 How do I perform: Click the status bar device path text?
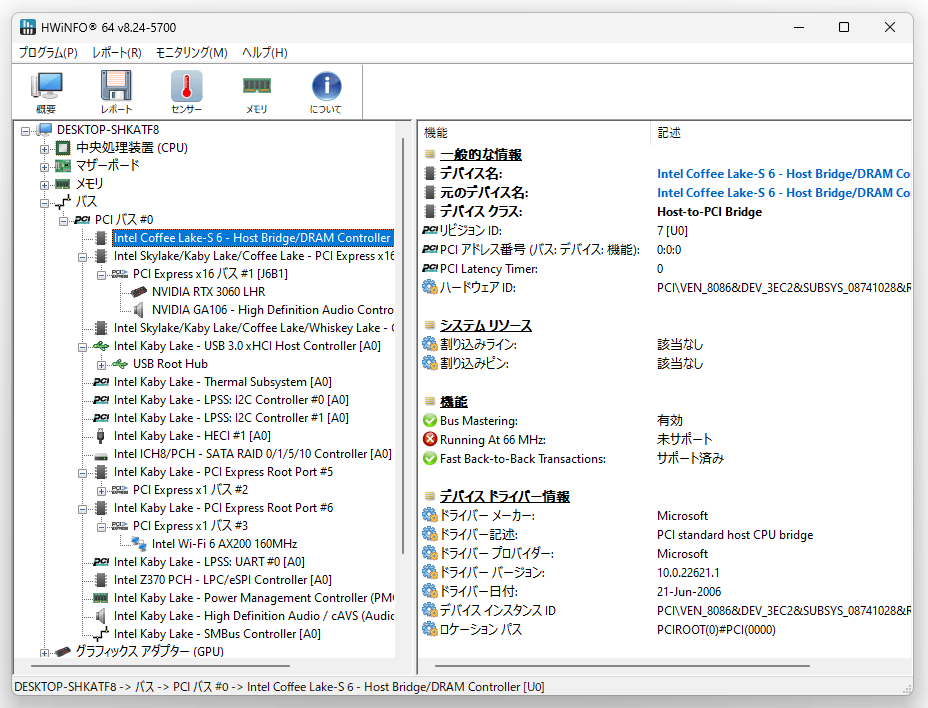279,687
